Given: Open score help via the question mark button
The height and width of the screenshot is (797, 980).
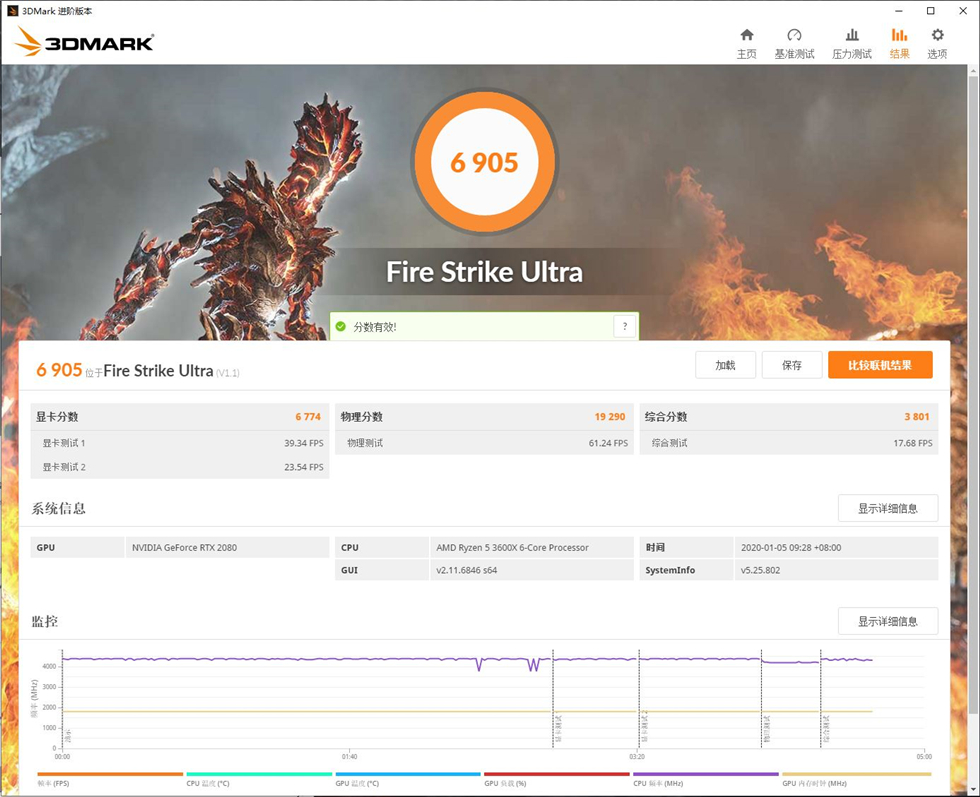Looking at the screenshot, I should (624, 326).
